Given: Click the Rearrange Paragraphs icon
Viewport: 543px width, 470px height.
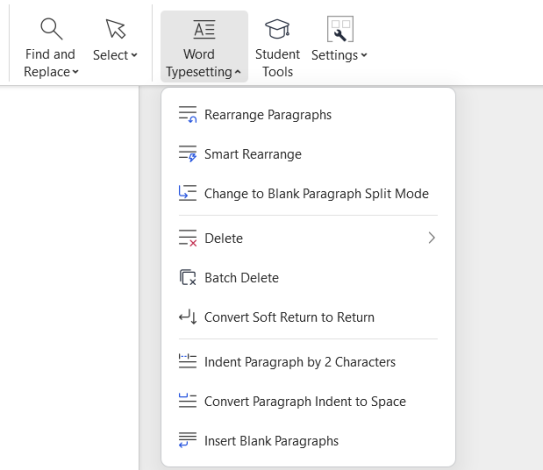Looking at the screenshot, I should 188,115.
